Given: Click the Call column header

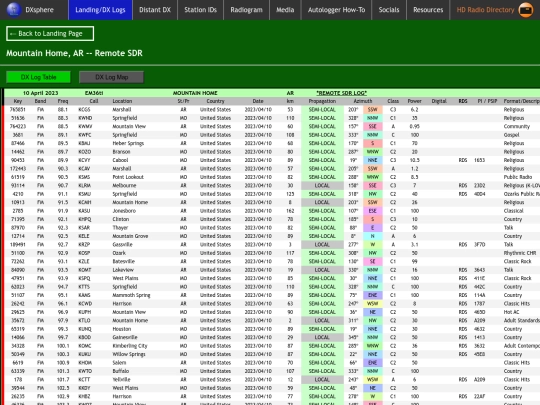Looking at the screenshot, I should click(x=94, y=101).
